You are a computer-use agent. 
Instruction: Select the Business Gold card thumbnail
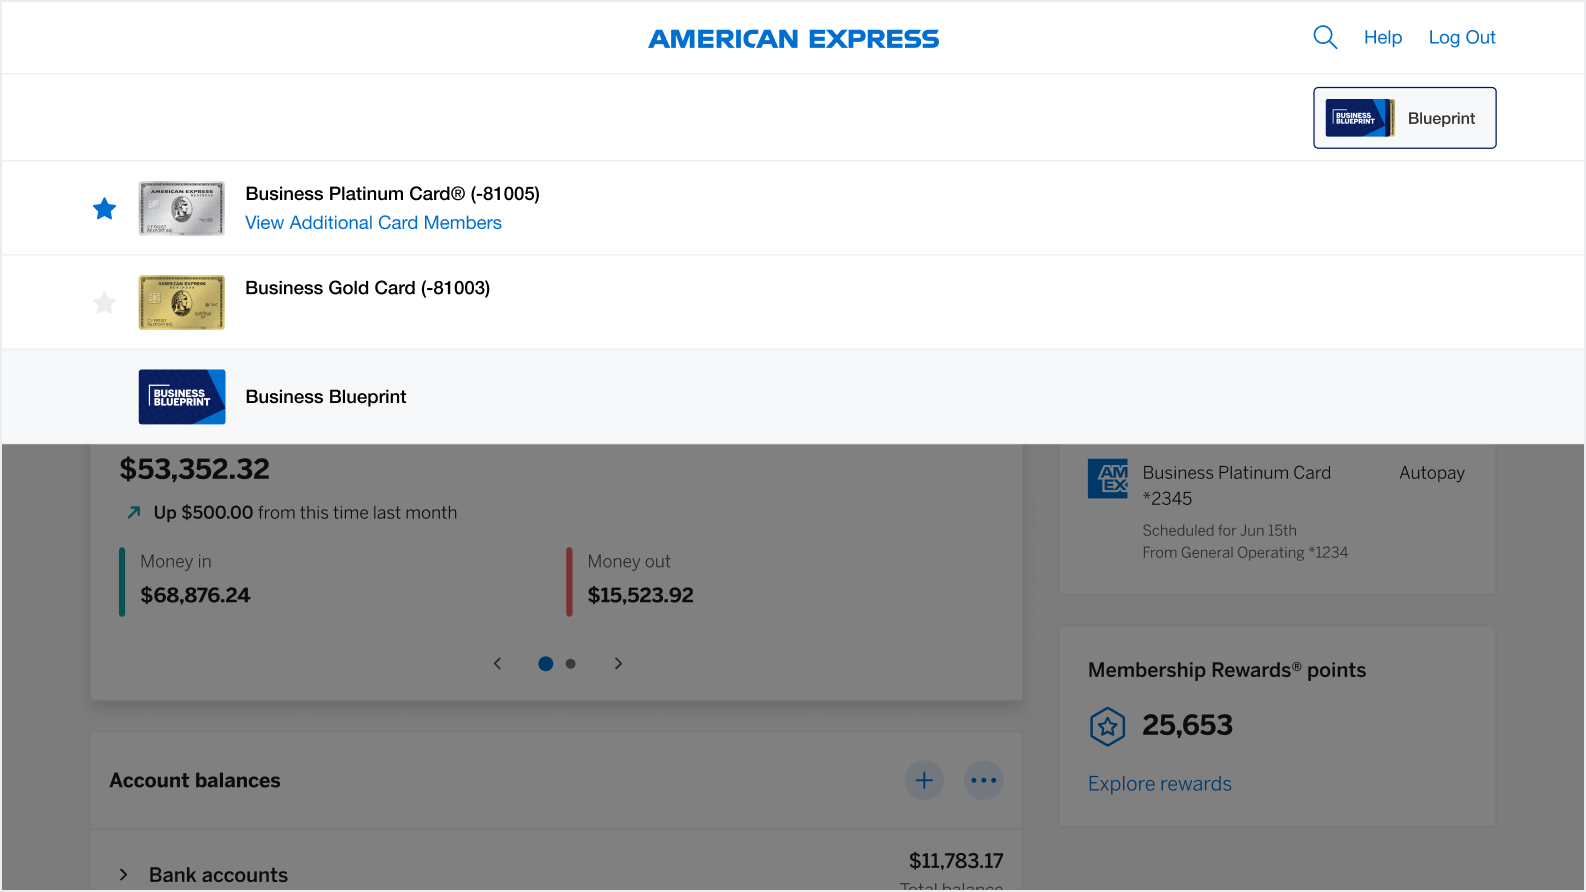[x=181, y=301]
